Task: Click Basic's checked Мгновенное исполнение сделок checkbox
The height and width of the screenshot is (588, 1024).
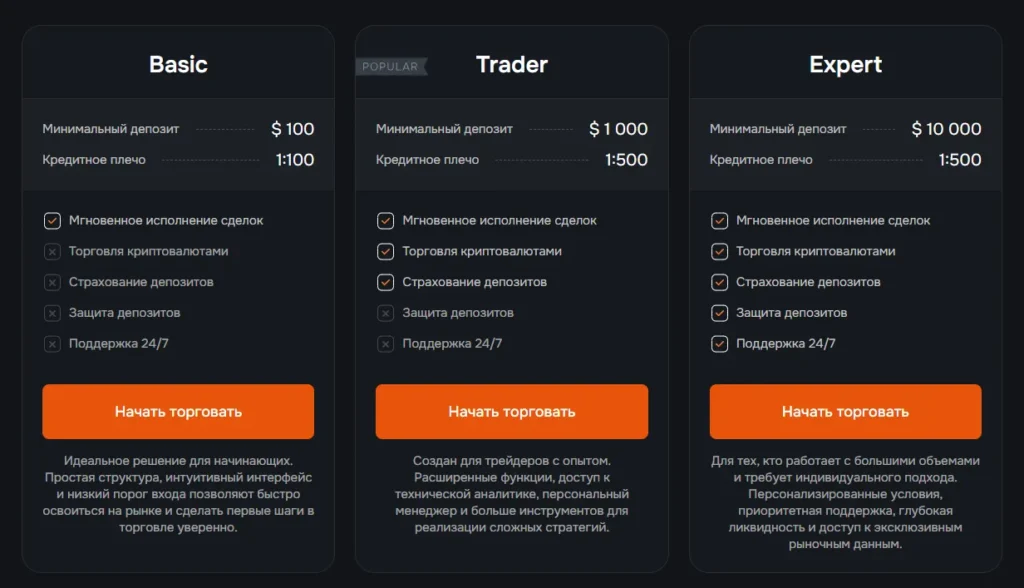Action: click(x=52, y=220)
